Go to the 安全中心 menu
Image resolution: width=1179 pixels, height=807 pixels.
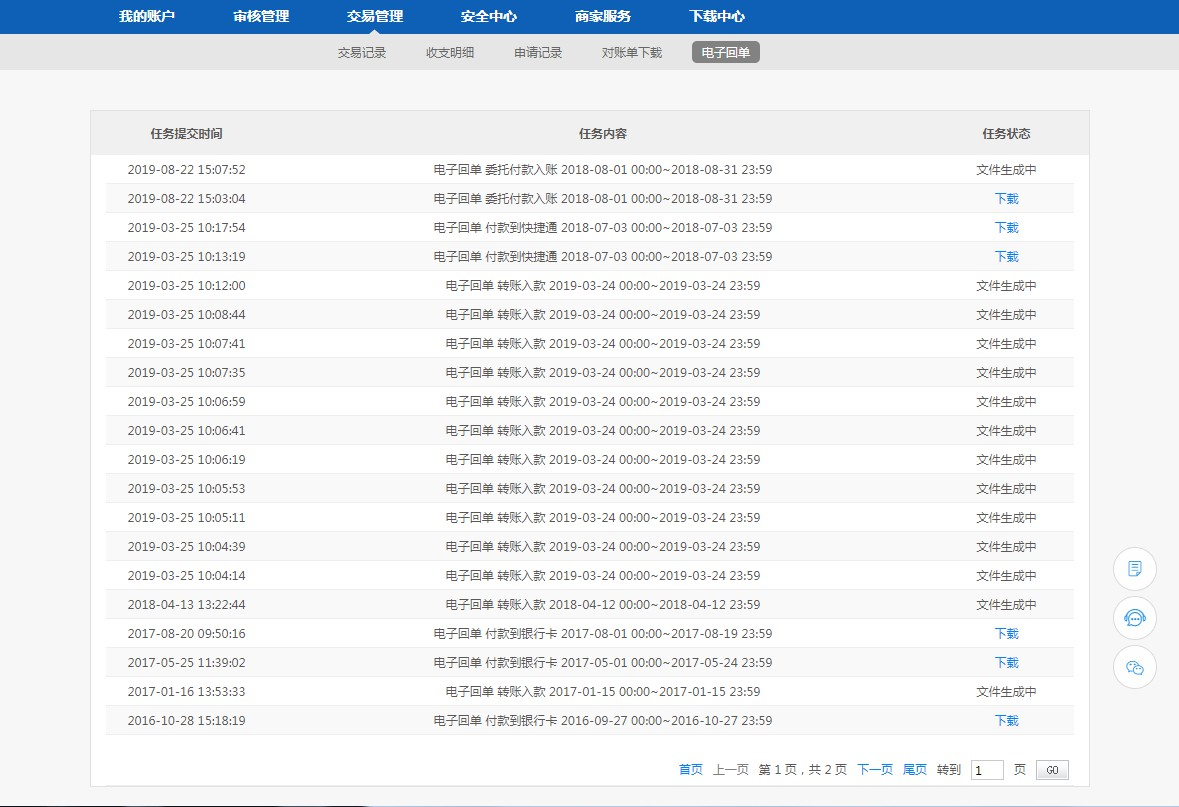pyautogui.click(x=489, y=16)
